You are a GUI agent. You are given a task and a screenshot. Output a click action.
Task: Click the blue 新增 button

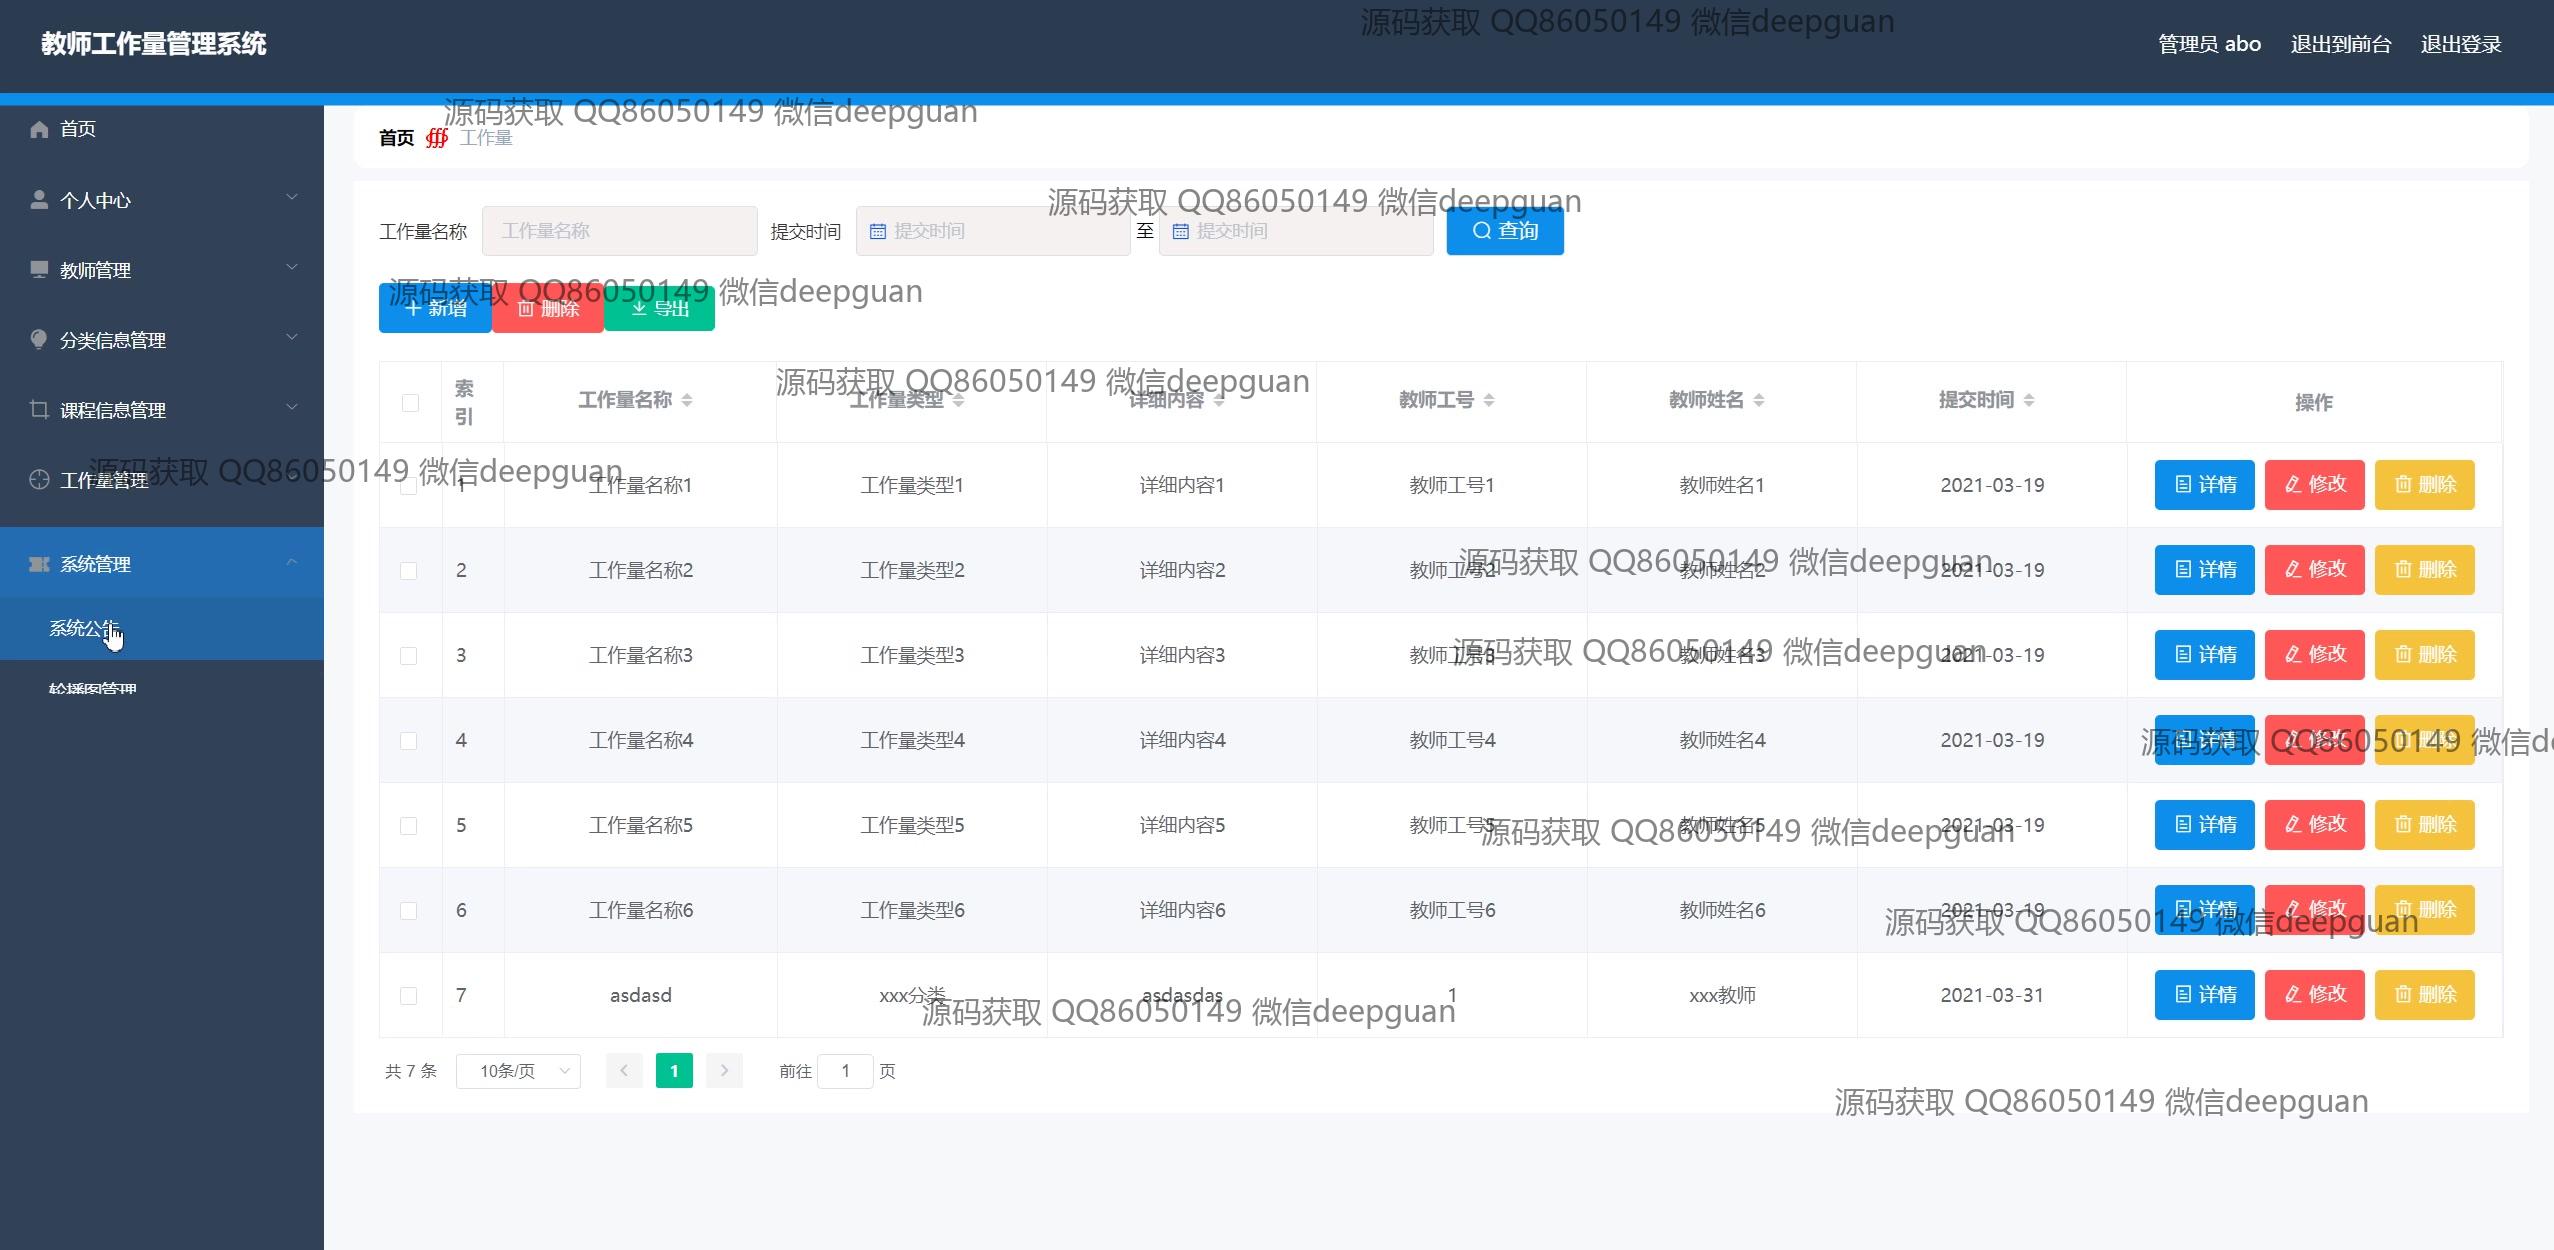[435, 308]
